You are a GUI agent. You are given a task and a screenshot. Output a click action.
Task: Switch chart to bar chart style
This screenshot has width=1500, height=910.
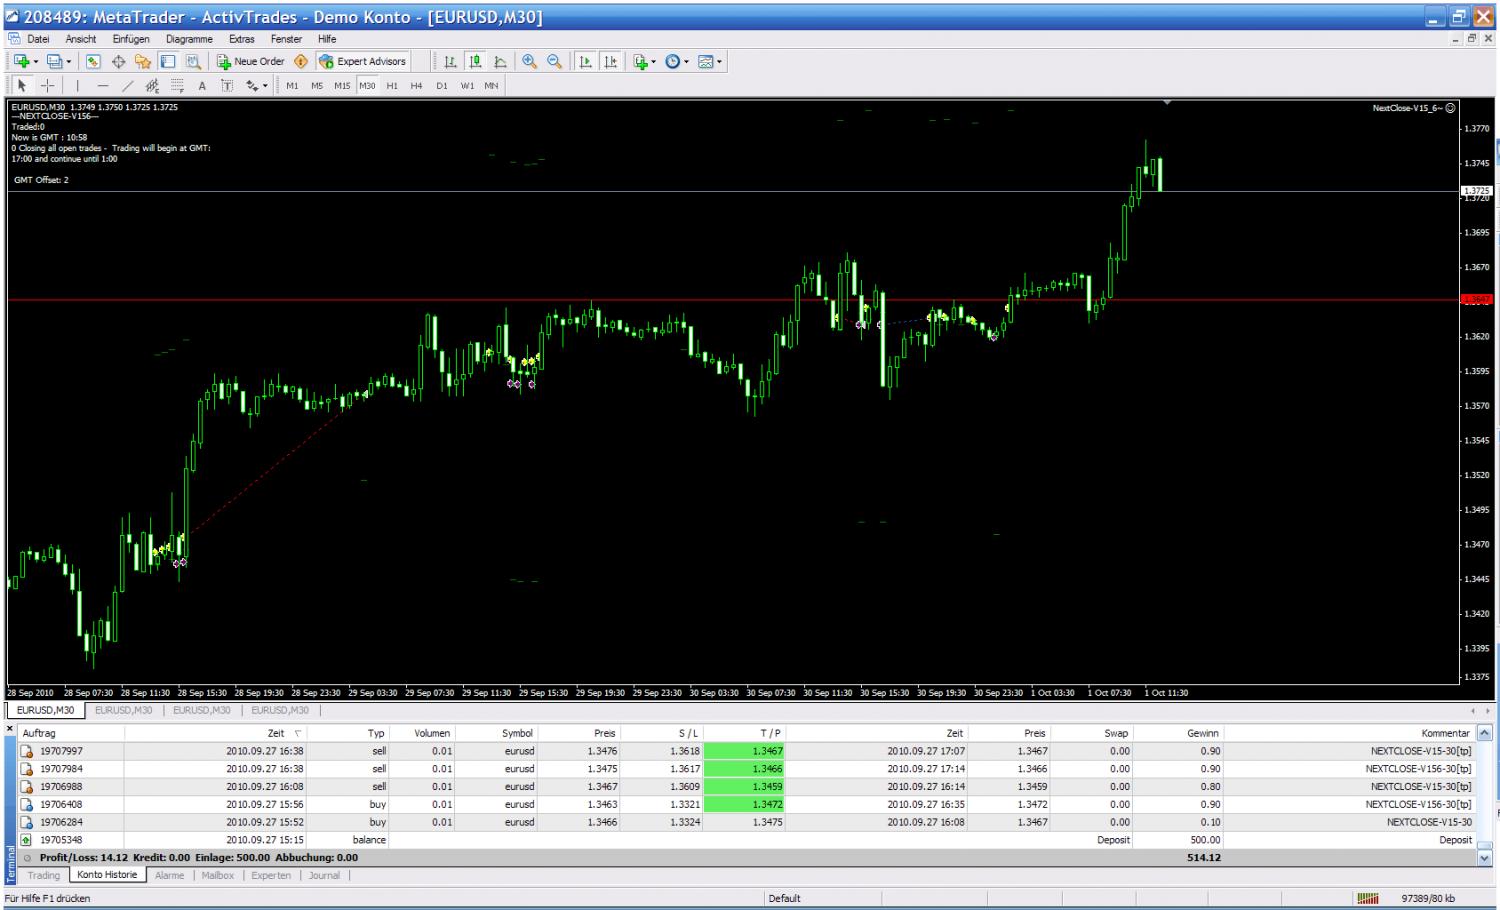point(450,61)
